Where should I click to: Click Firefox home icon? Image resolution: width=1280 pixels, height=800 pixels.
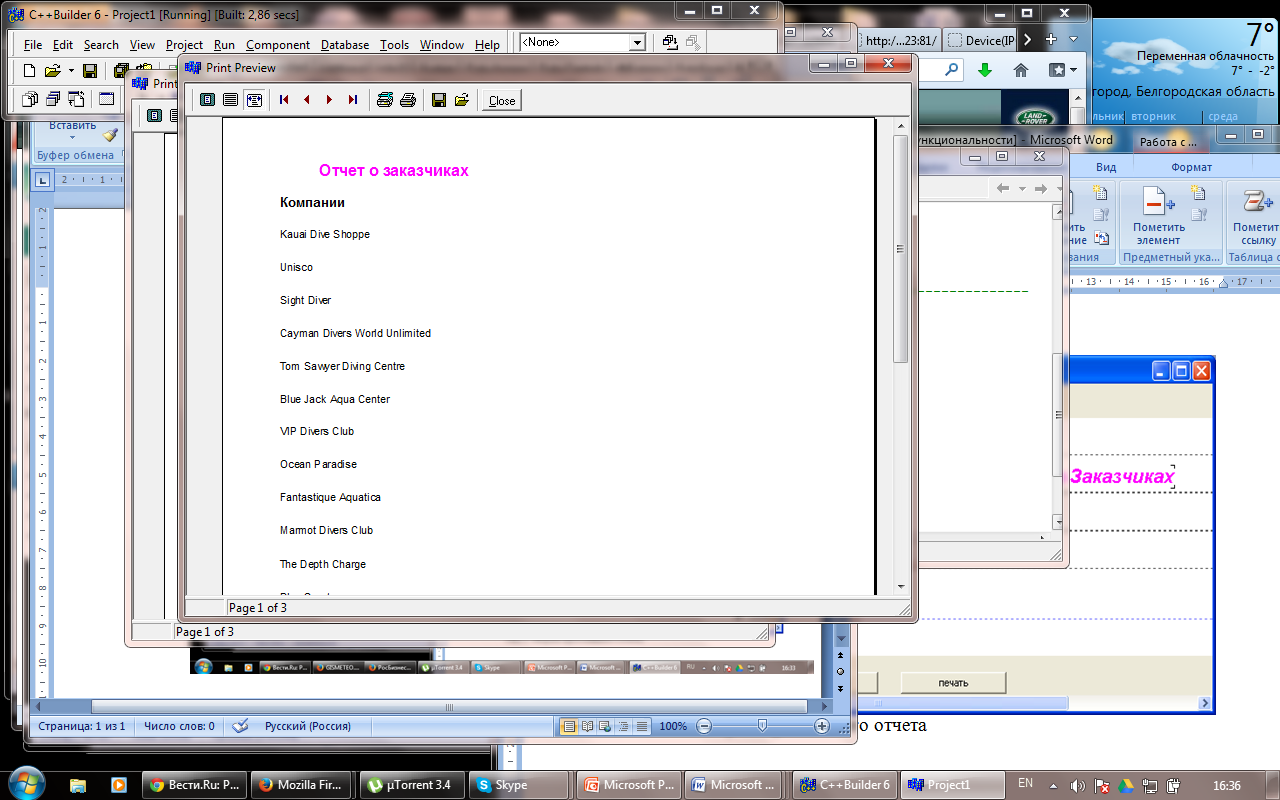[x=1021, y=70]
